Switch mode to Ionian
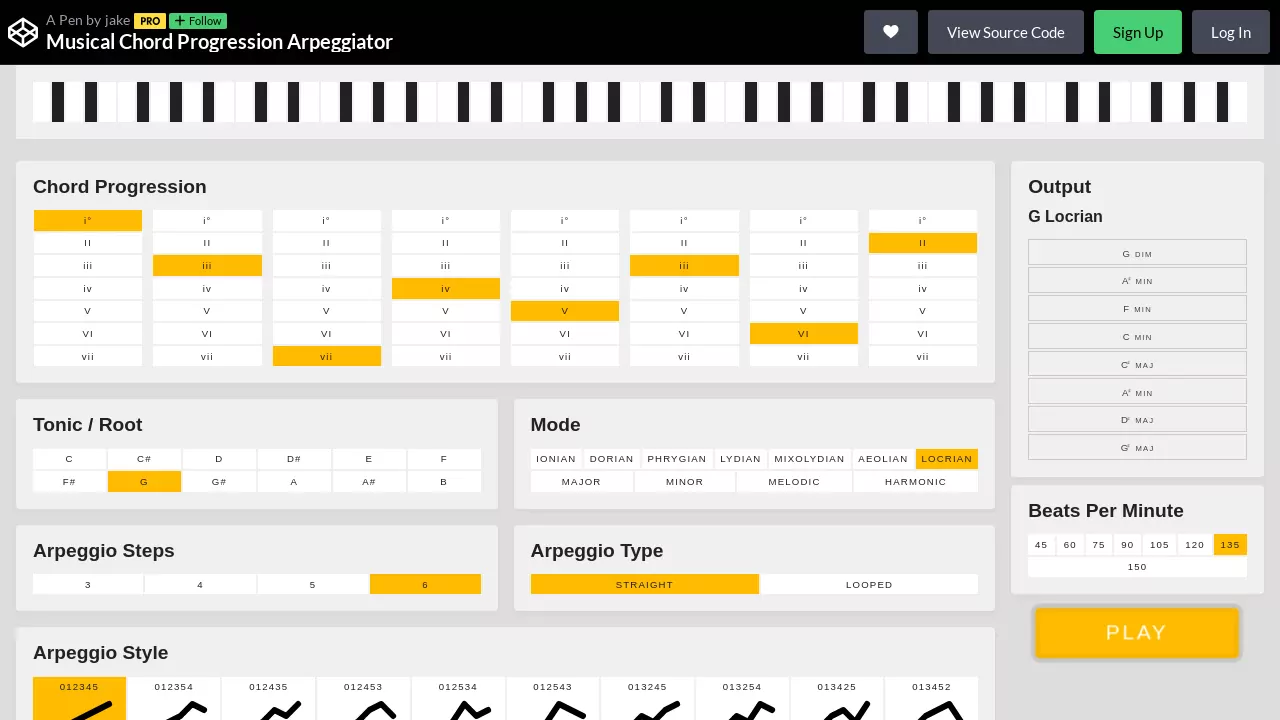1280x720 pixels. click(556, 459)
